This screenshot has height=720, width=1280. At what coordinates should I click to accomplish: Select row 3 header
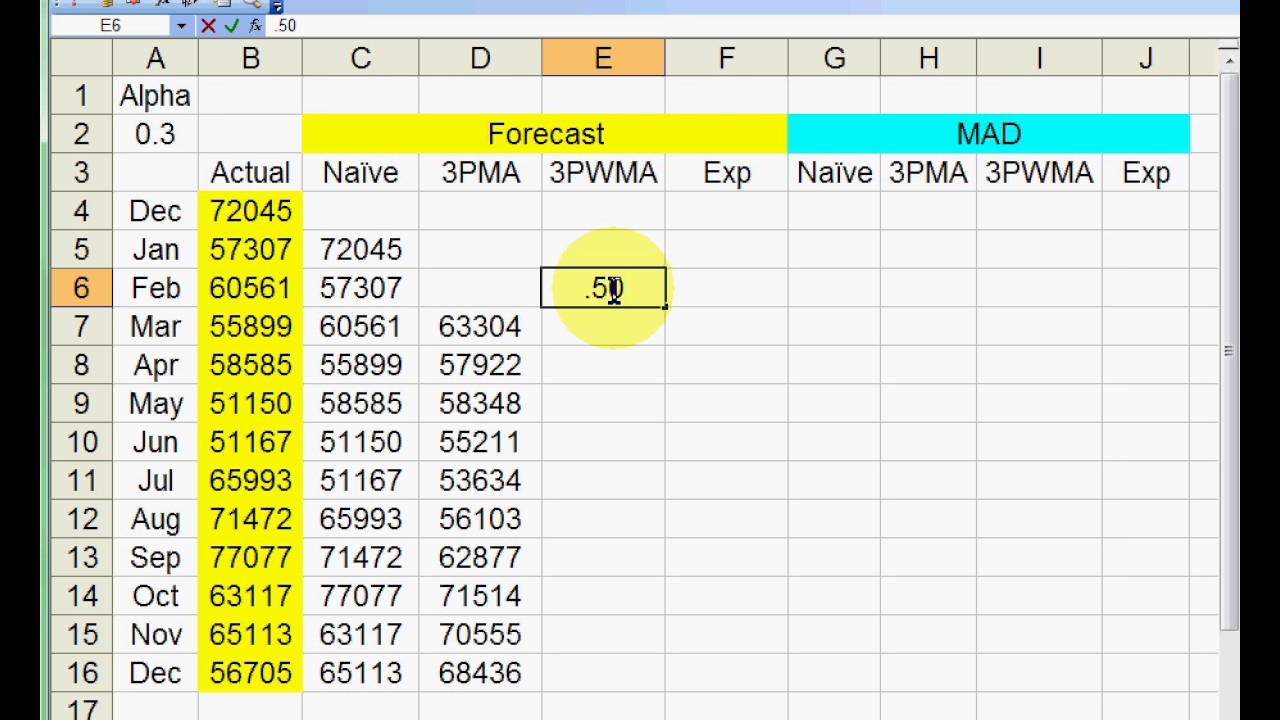click(81, 173)
